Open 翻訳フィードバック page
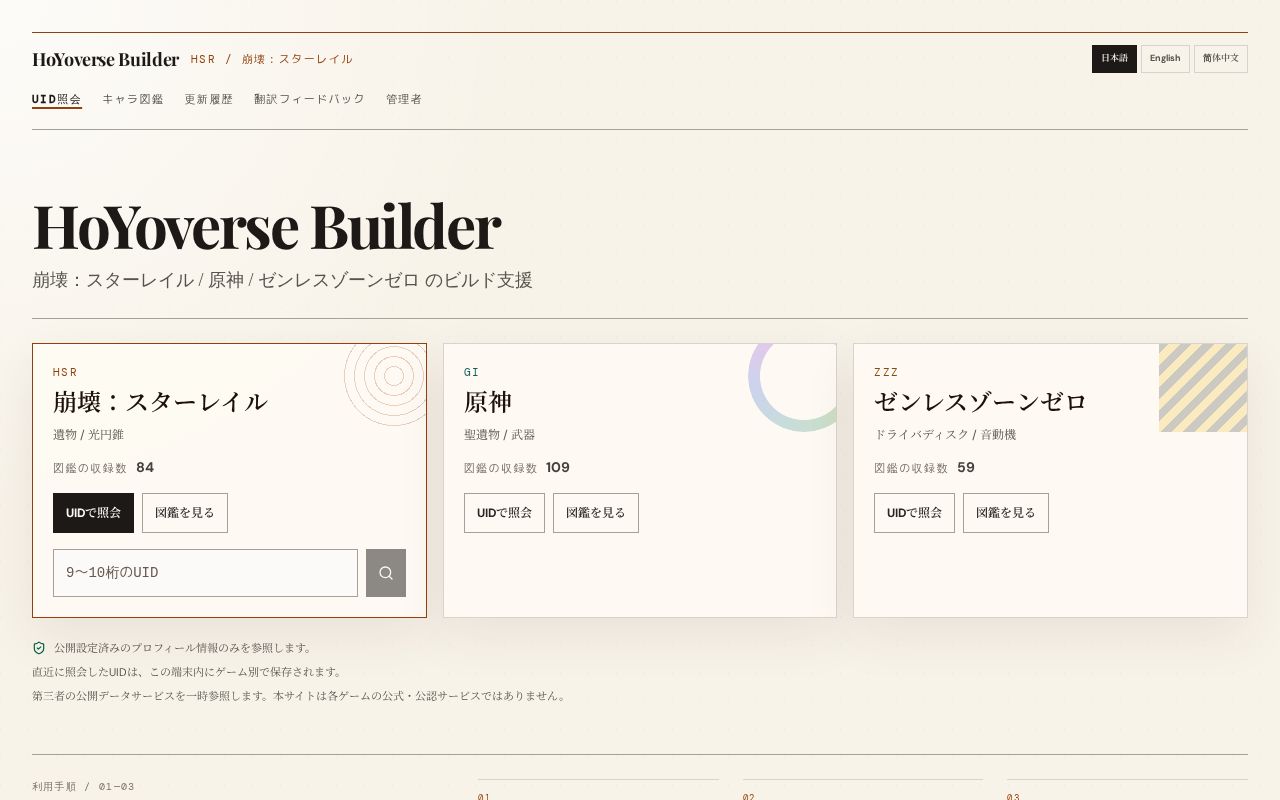The width and height of the screenshot is (1280, 800). click(309, 99)
